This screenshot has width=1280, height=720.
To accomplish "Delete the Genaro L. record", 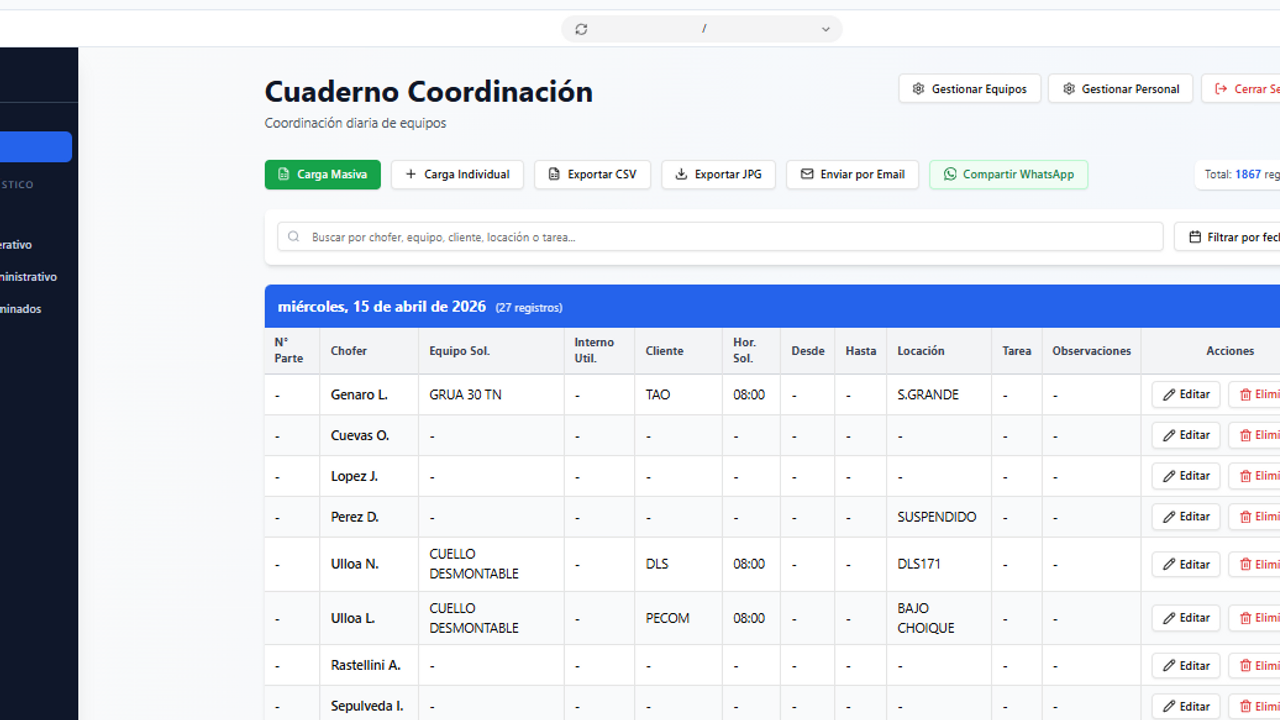I will (1254, 394).
